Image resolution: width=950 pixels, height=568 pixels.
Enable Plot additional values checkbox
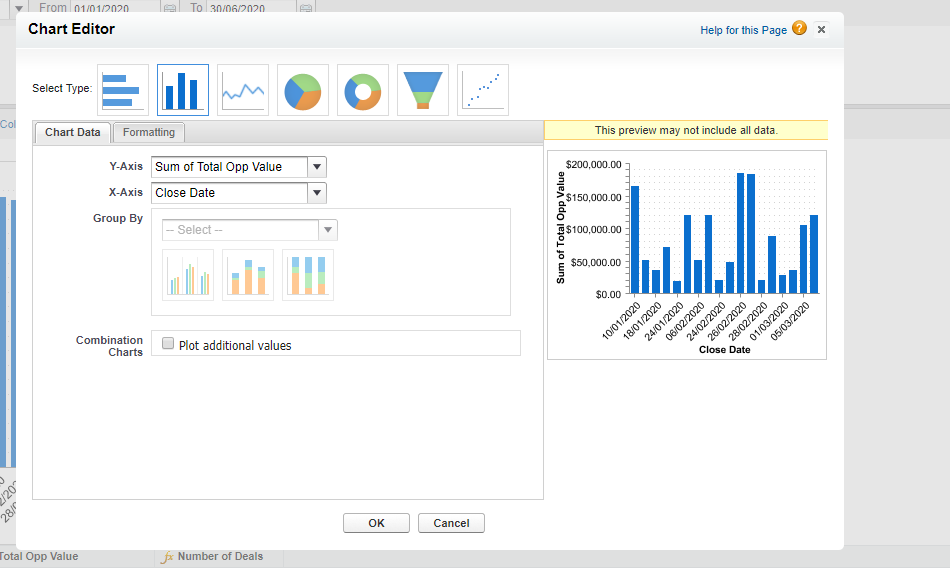pos(168,344)
